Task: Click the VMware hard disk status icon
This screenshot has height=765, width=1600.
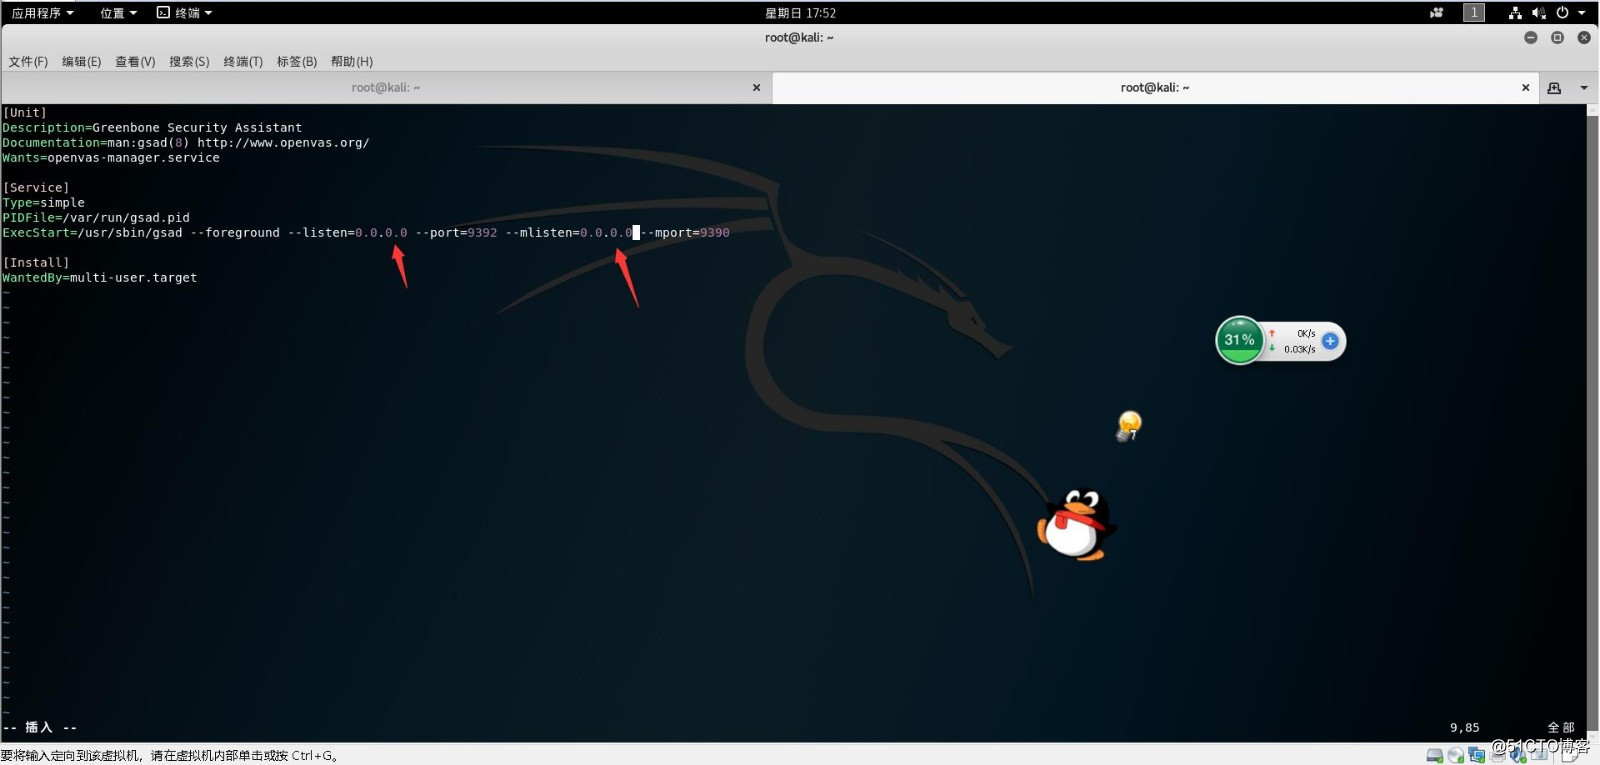Action: coord(1435,756)
